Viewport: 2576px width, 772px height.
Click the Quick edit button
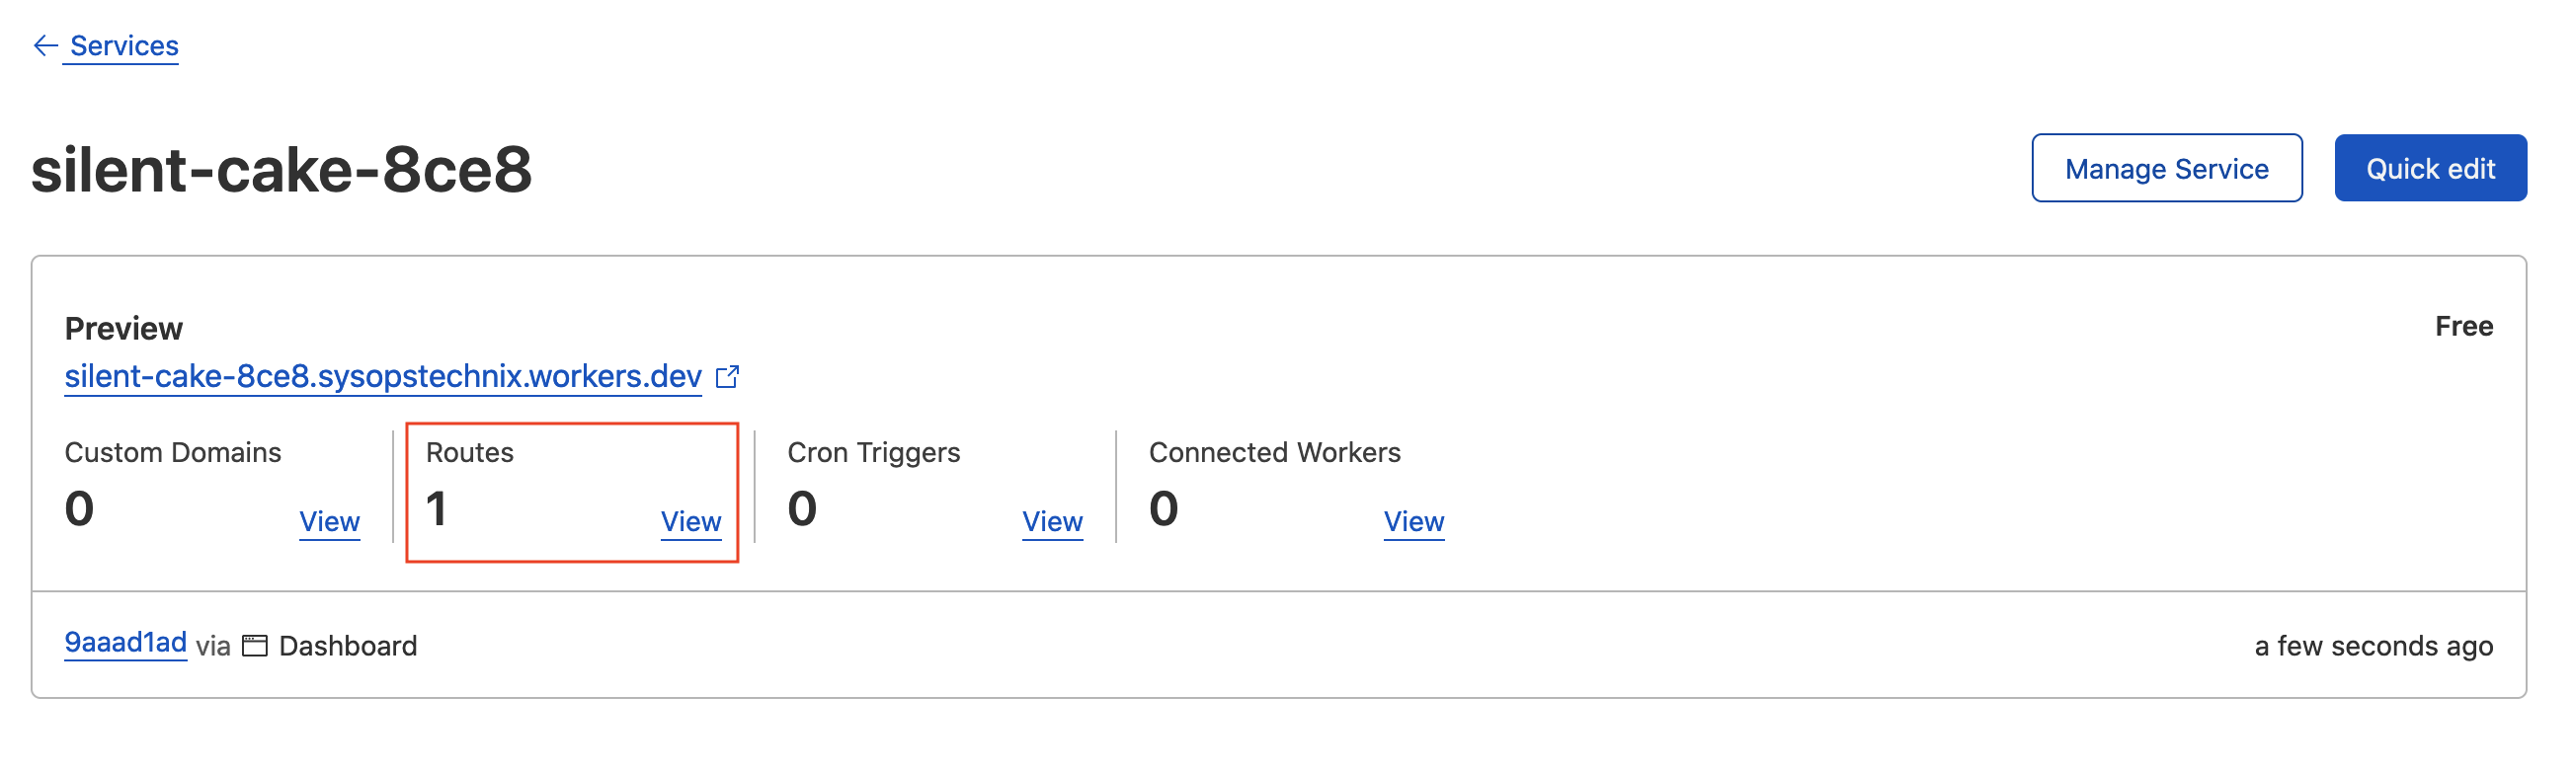coord(2429,169)
